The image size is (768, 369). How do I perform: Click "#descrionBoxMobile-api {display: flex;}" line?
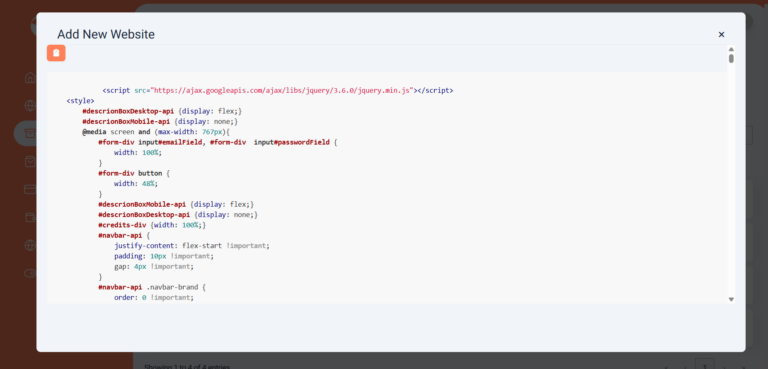pos(176,204)
